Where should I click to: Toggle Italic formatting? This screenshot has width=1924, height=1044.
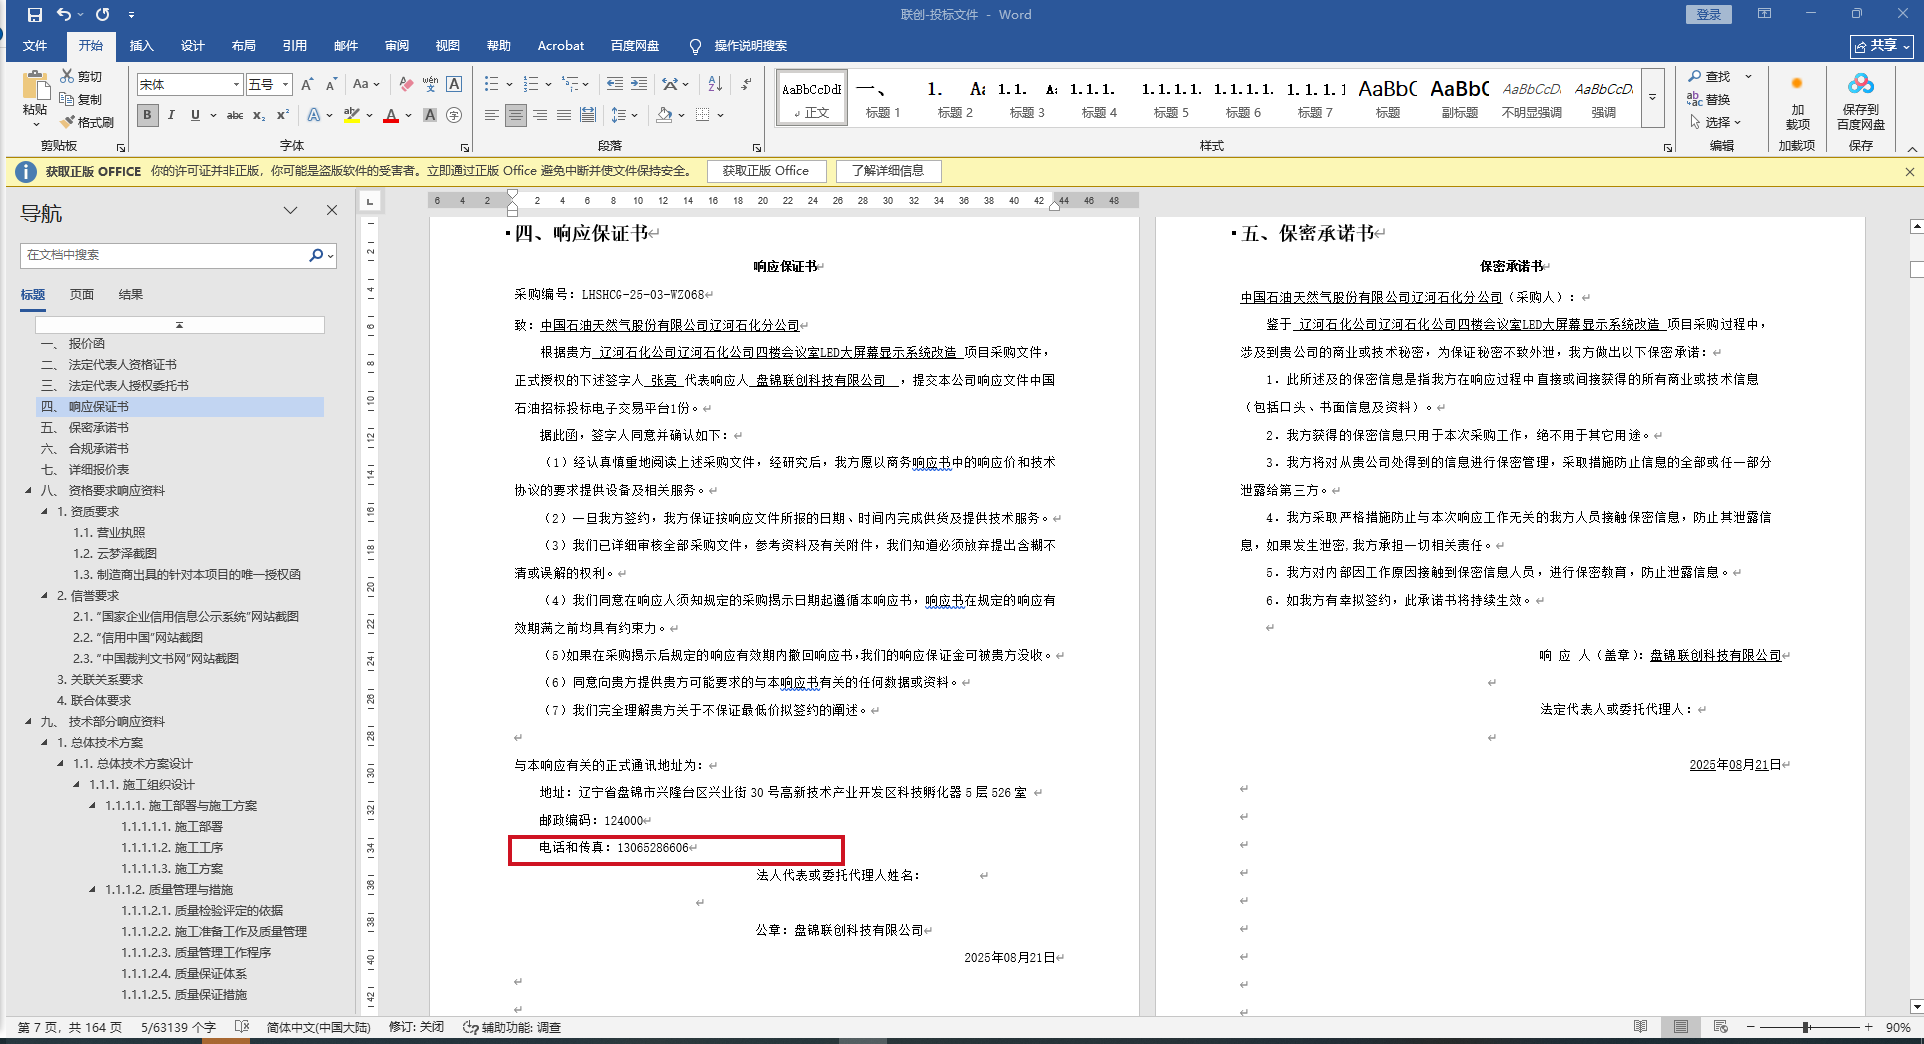click(x=171, y=116)
